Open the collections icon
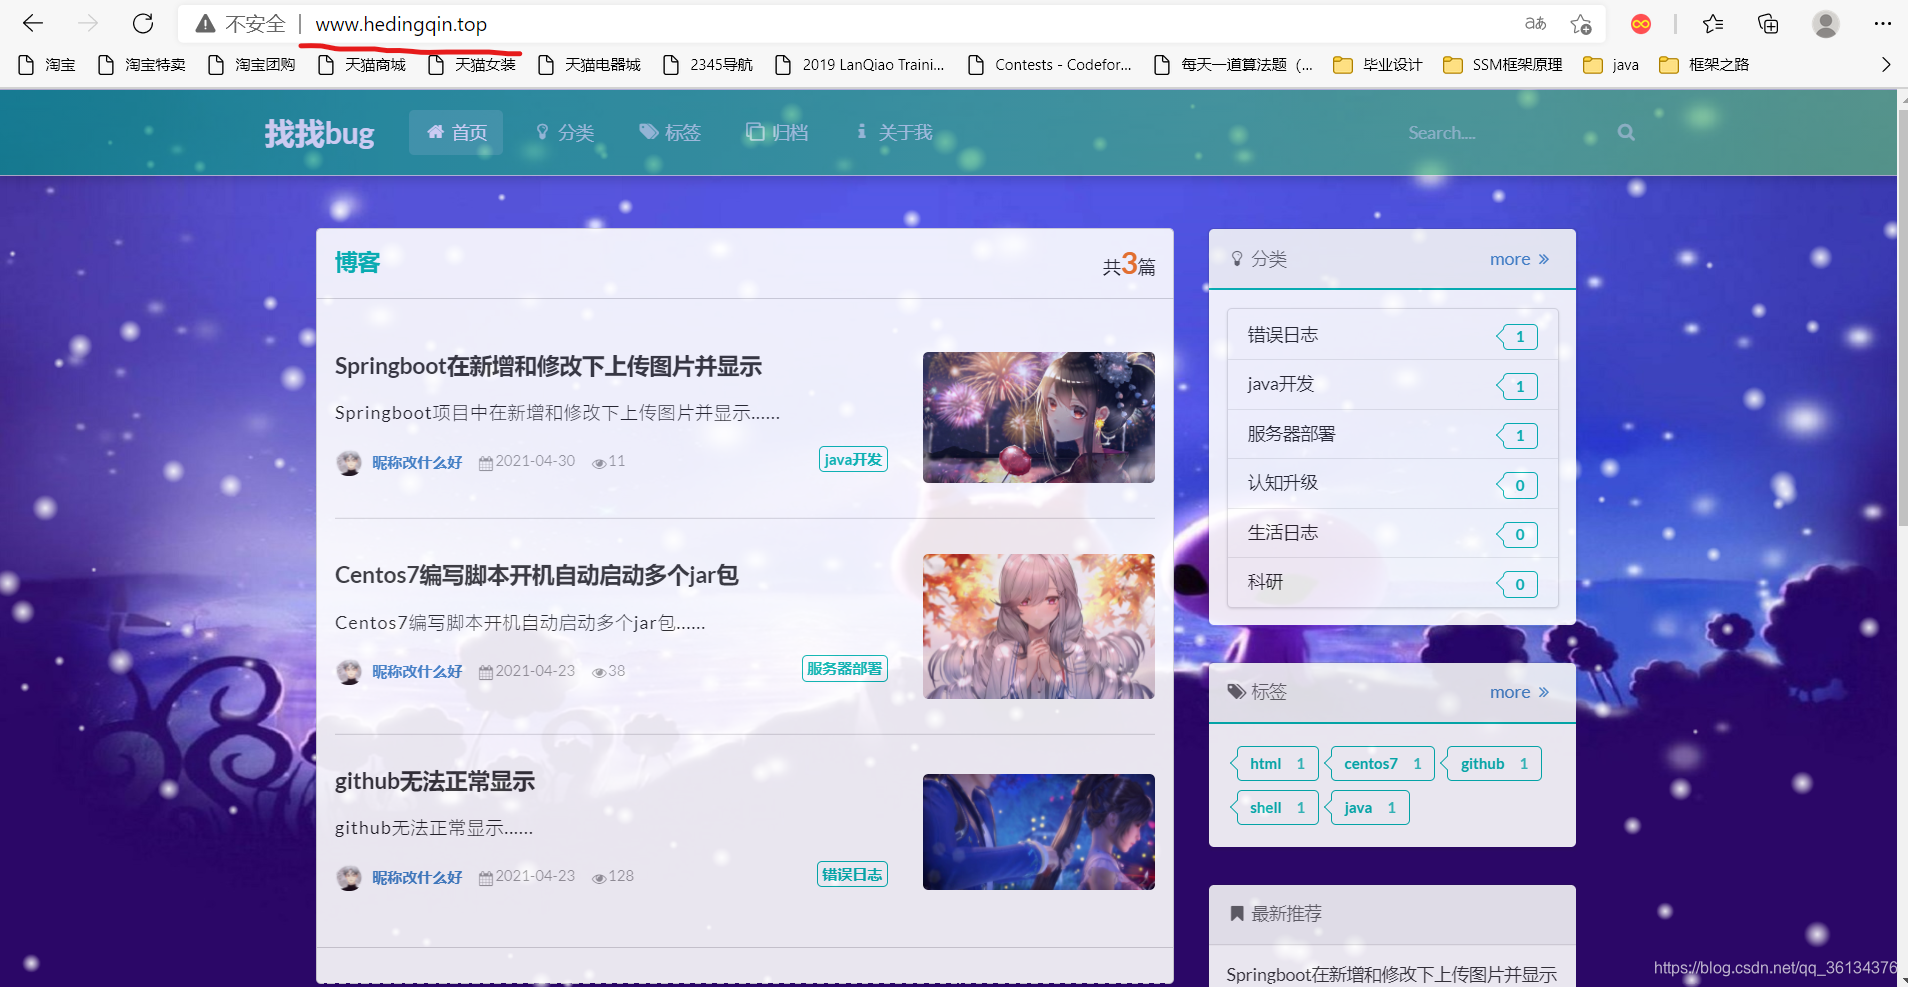 1768,24
